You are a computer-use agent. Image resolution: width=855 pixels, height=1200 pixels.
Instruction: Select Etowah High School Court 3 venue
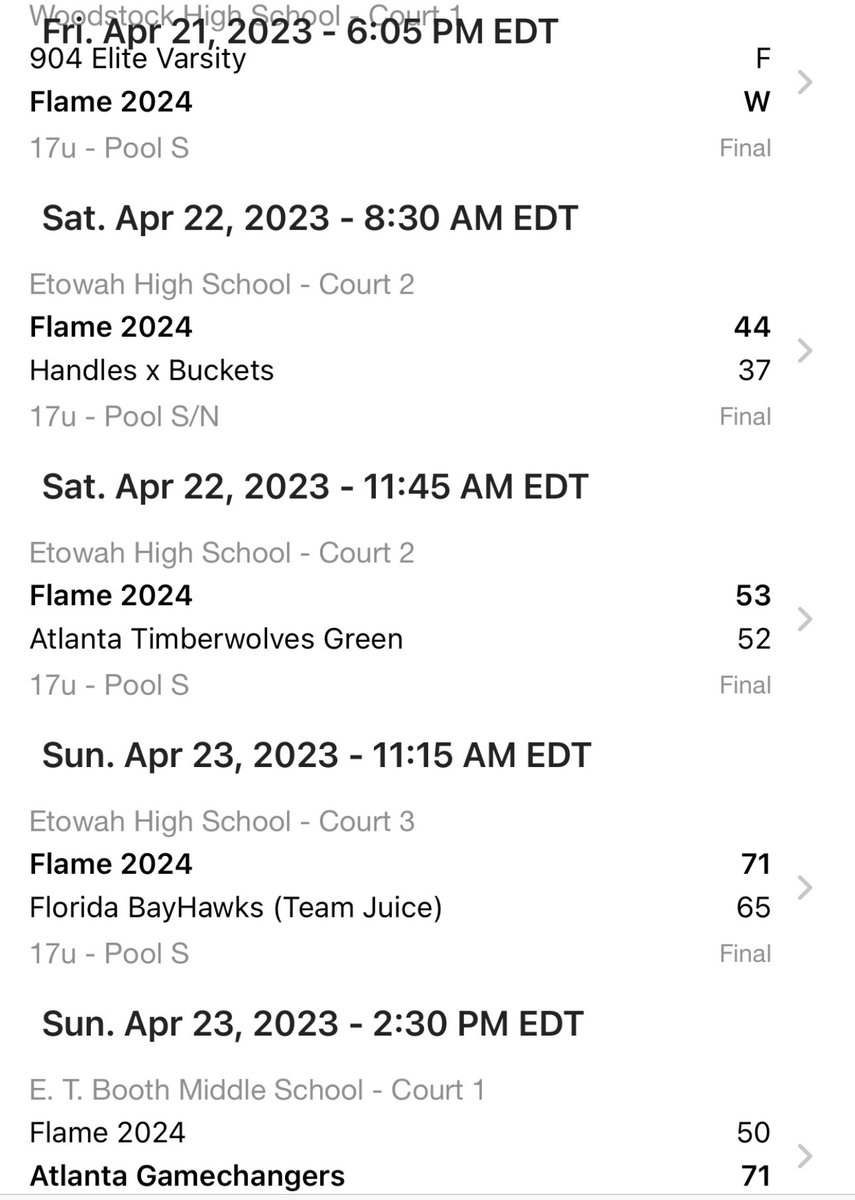[222, 822]
